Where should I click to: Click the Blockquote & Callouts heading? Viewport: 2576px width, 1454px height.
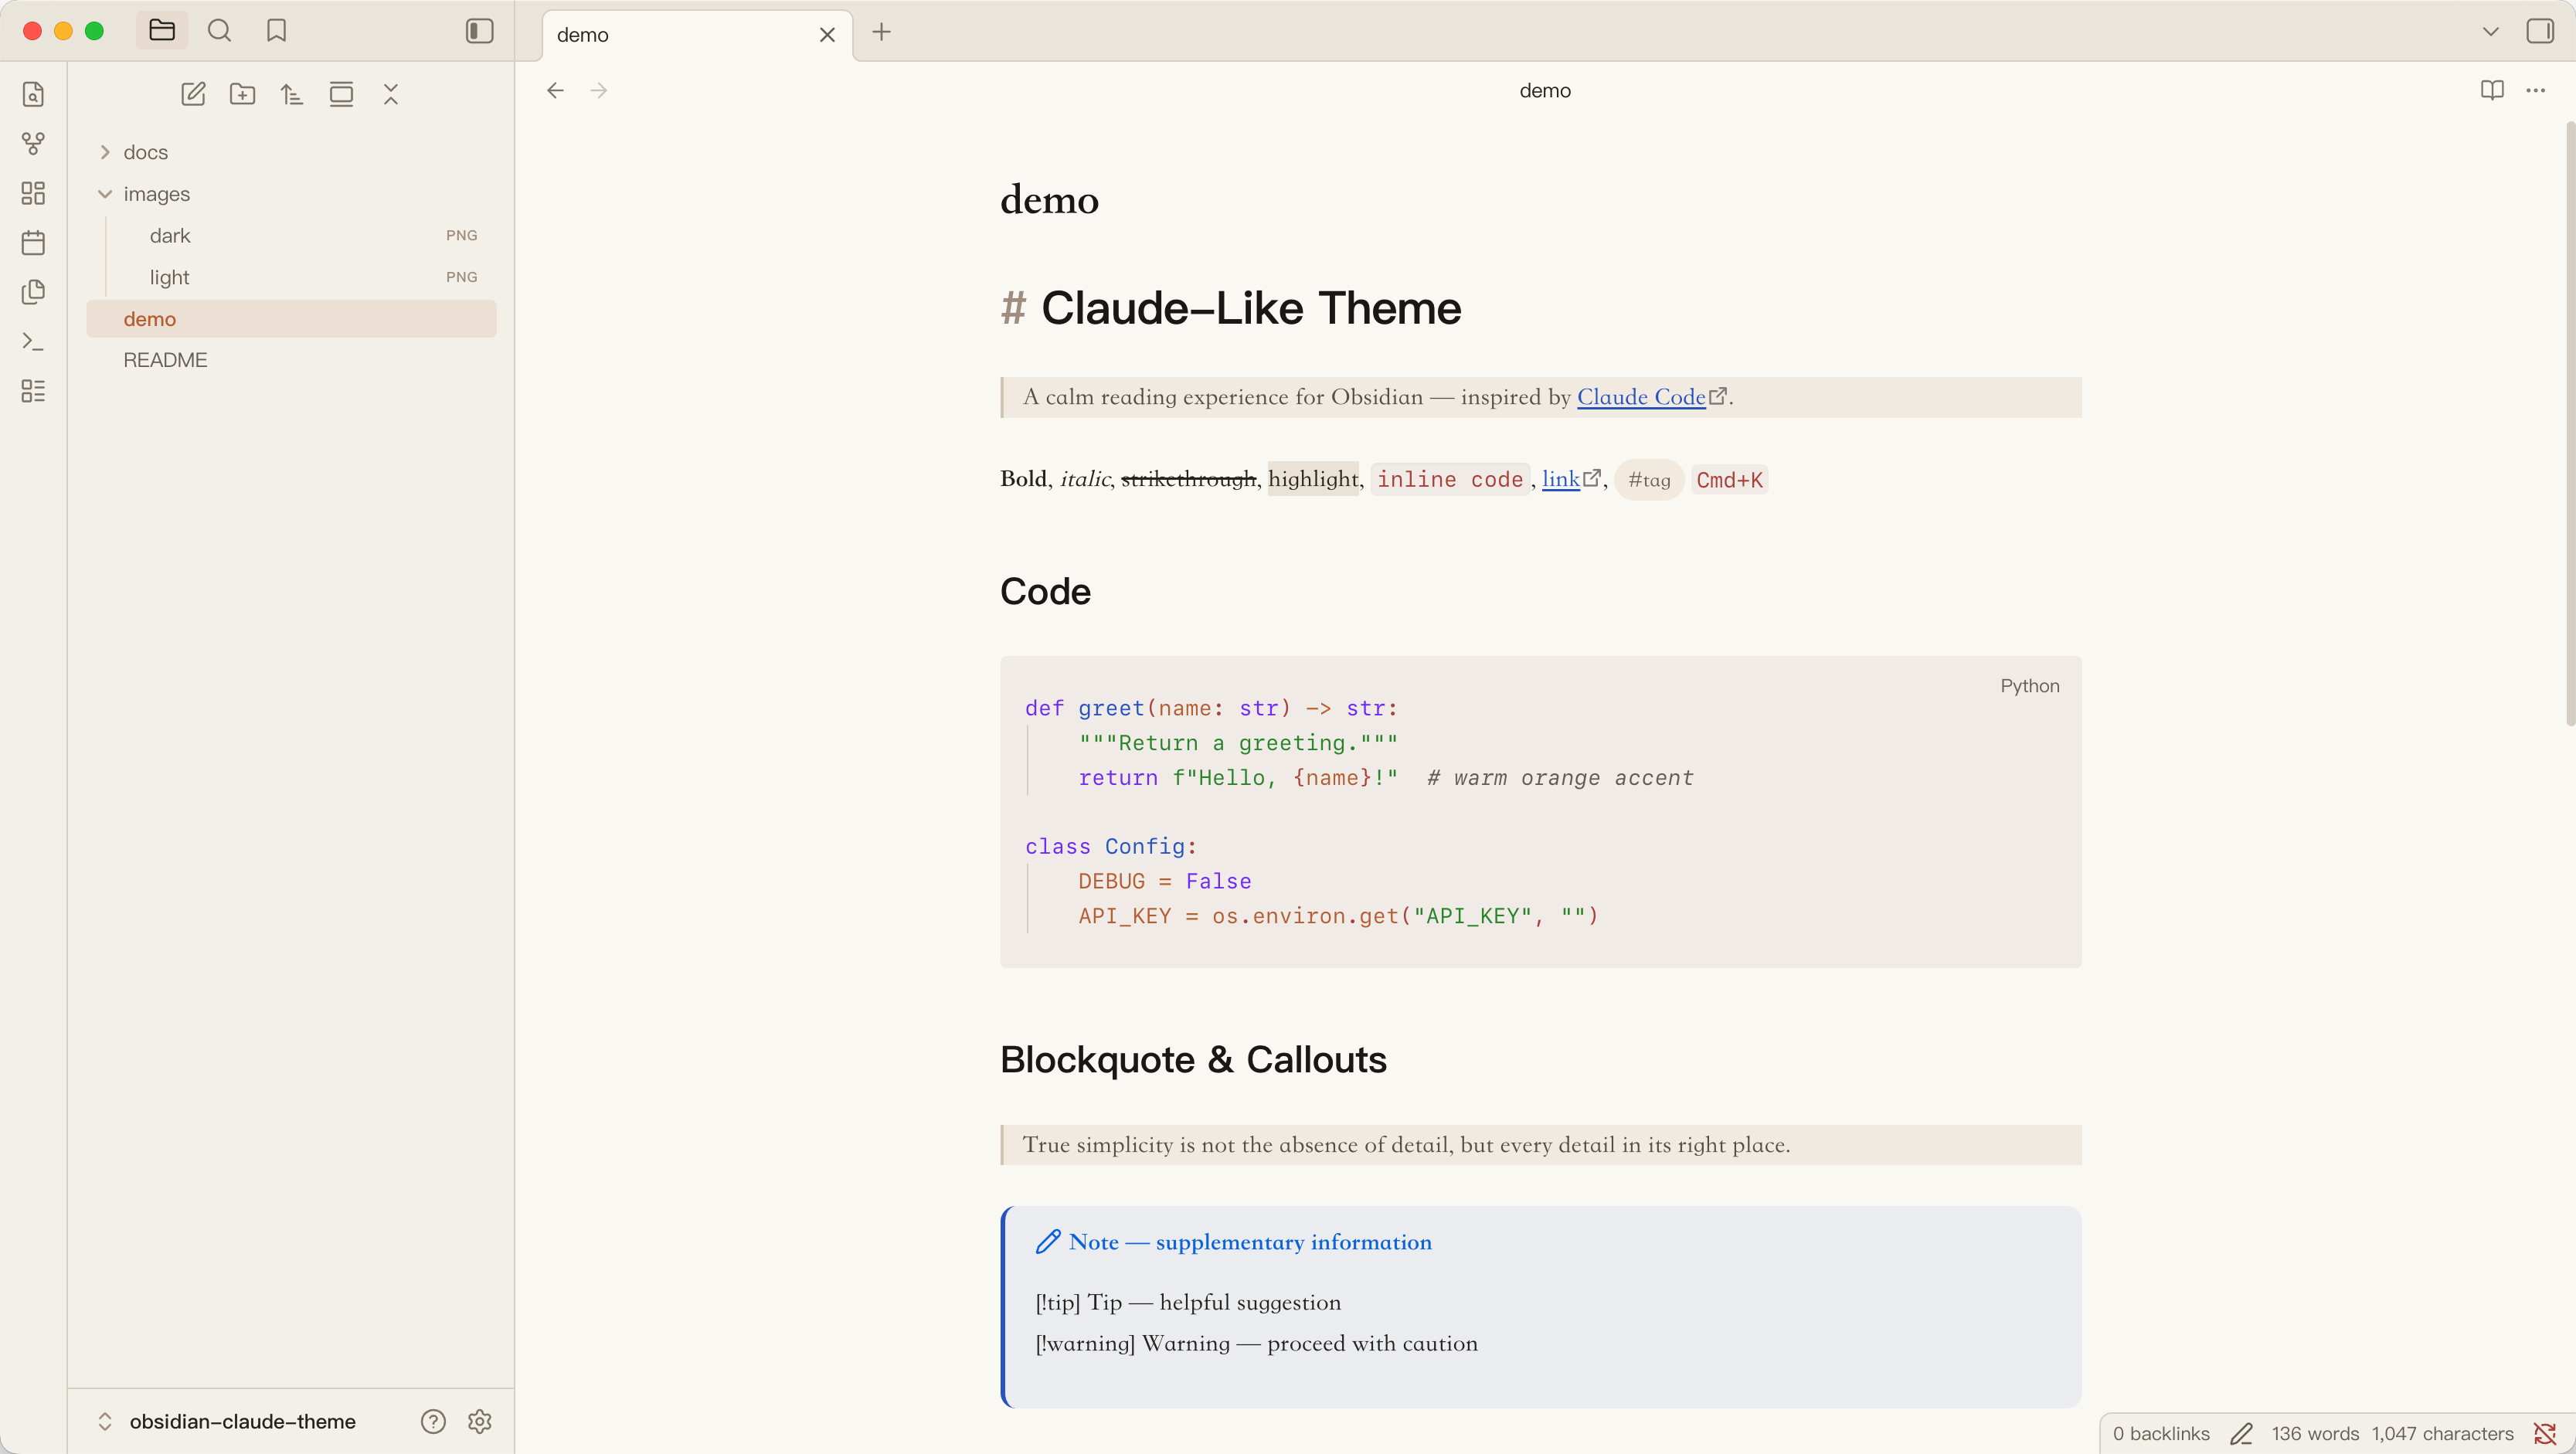[x=1193, y=1060]
